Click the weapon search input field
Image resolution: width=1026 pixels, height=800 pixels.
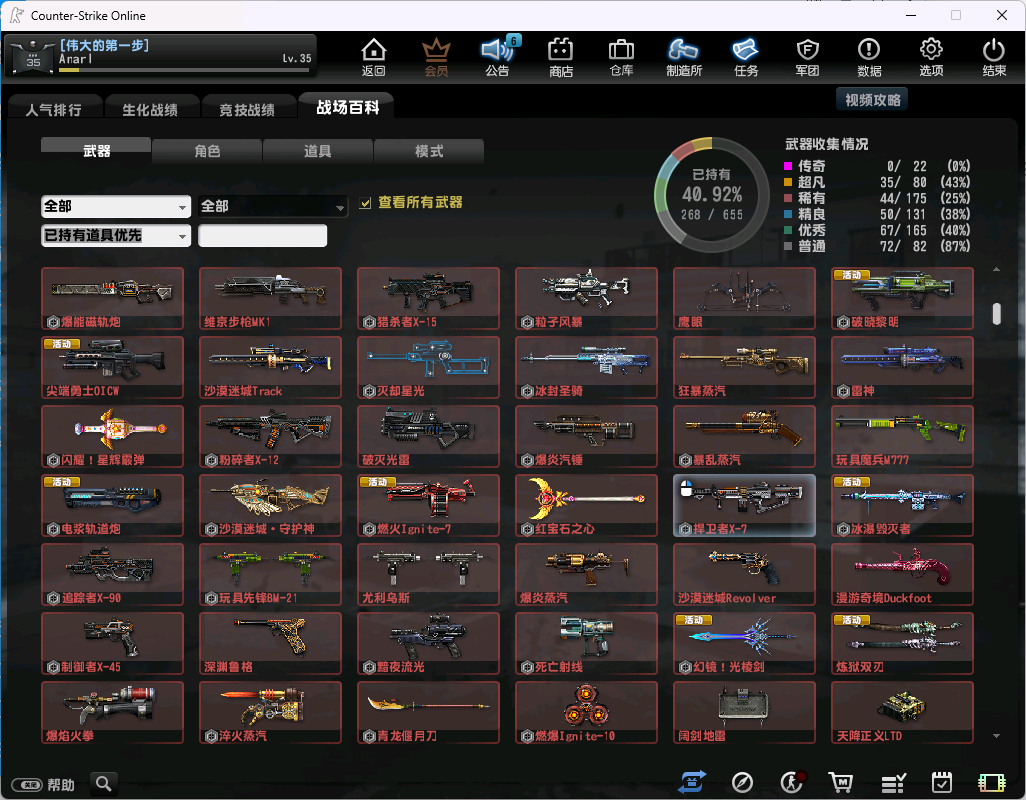click(x=262, y=235)
